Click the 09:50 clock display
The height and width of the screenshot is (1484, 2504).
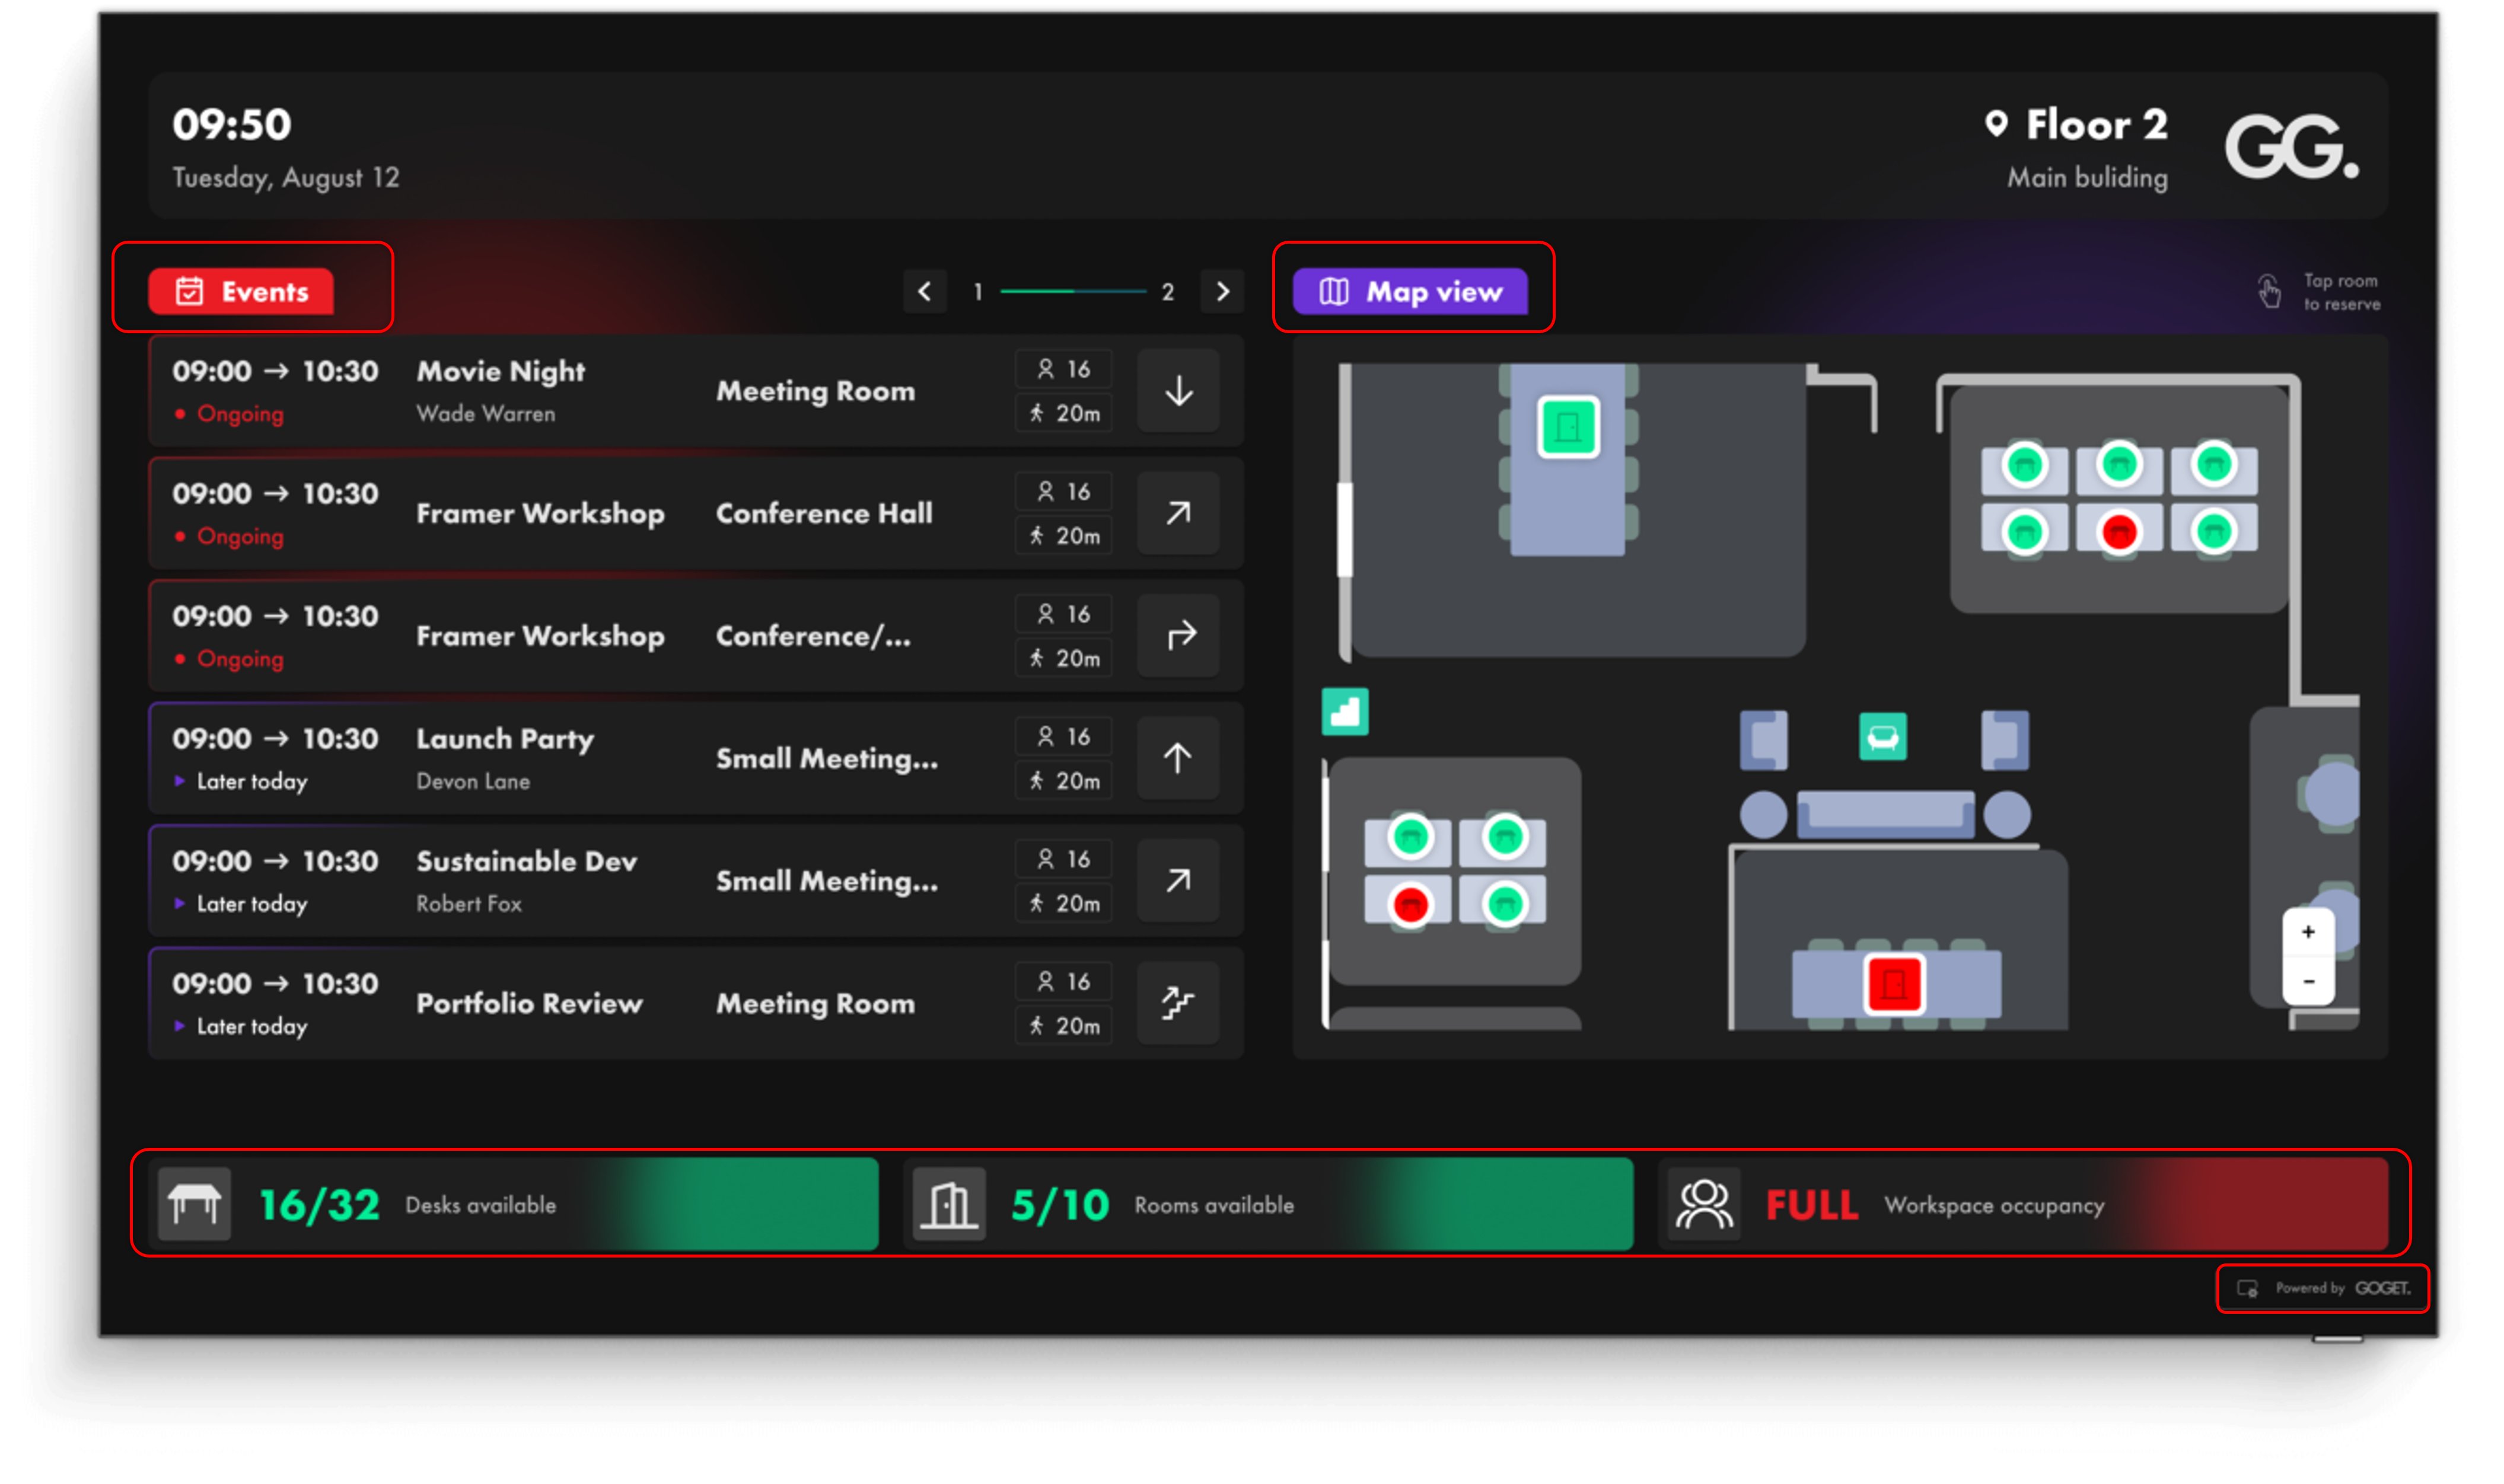232,125
